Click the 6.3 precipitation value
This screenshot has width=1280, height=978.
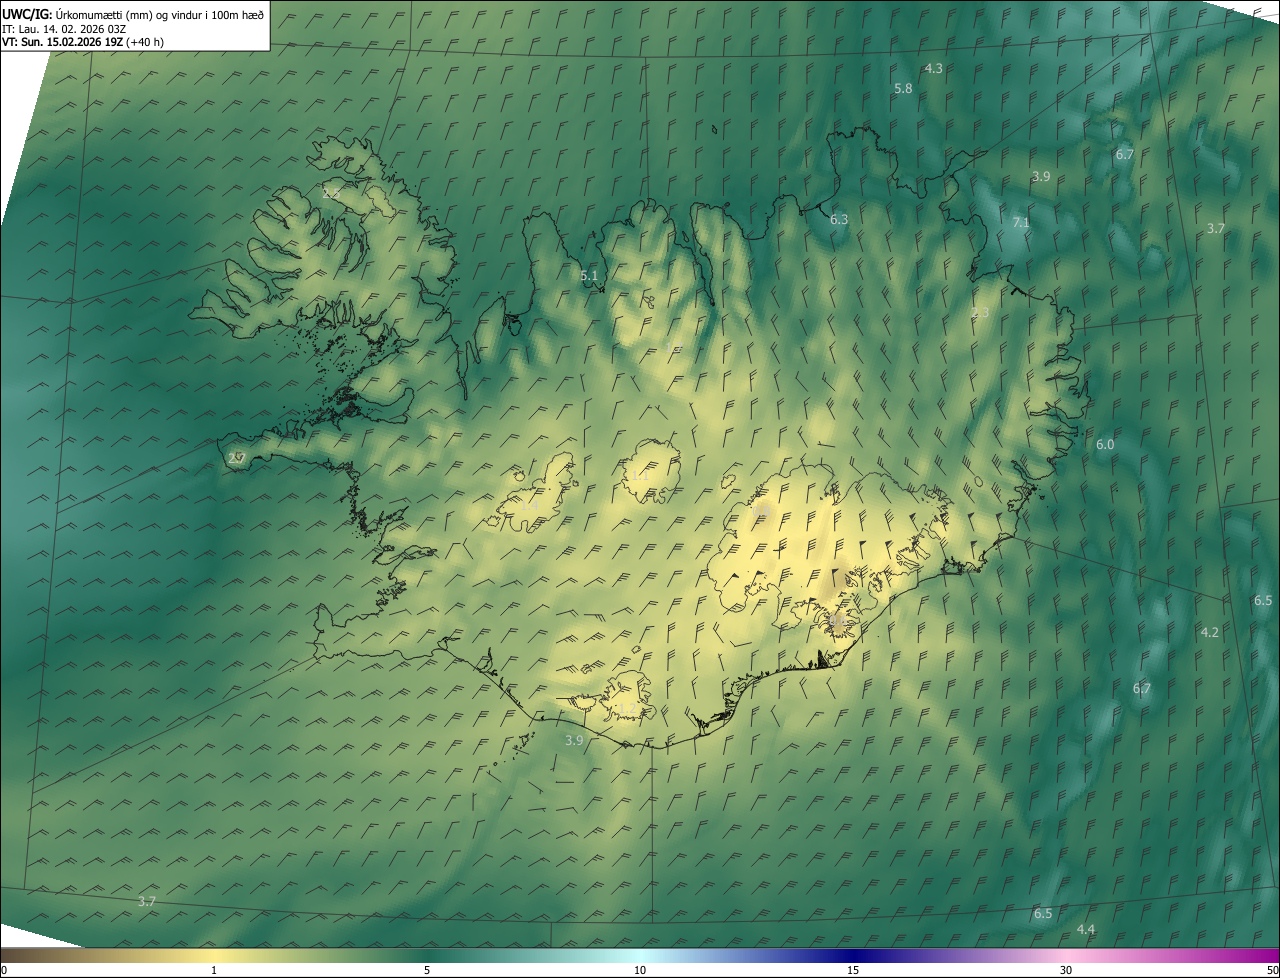[x=839, y=219]
